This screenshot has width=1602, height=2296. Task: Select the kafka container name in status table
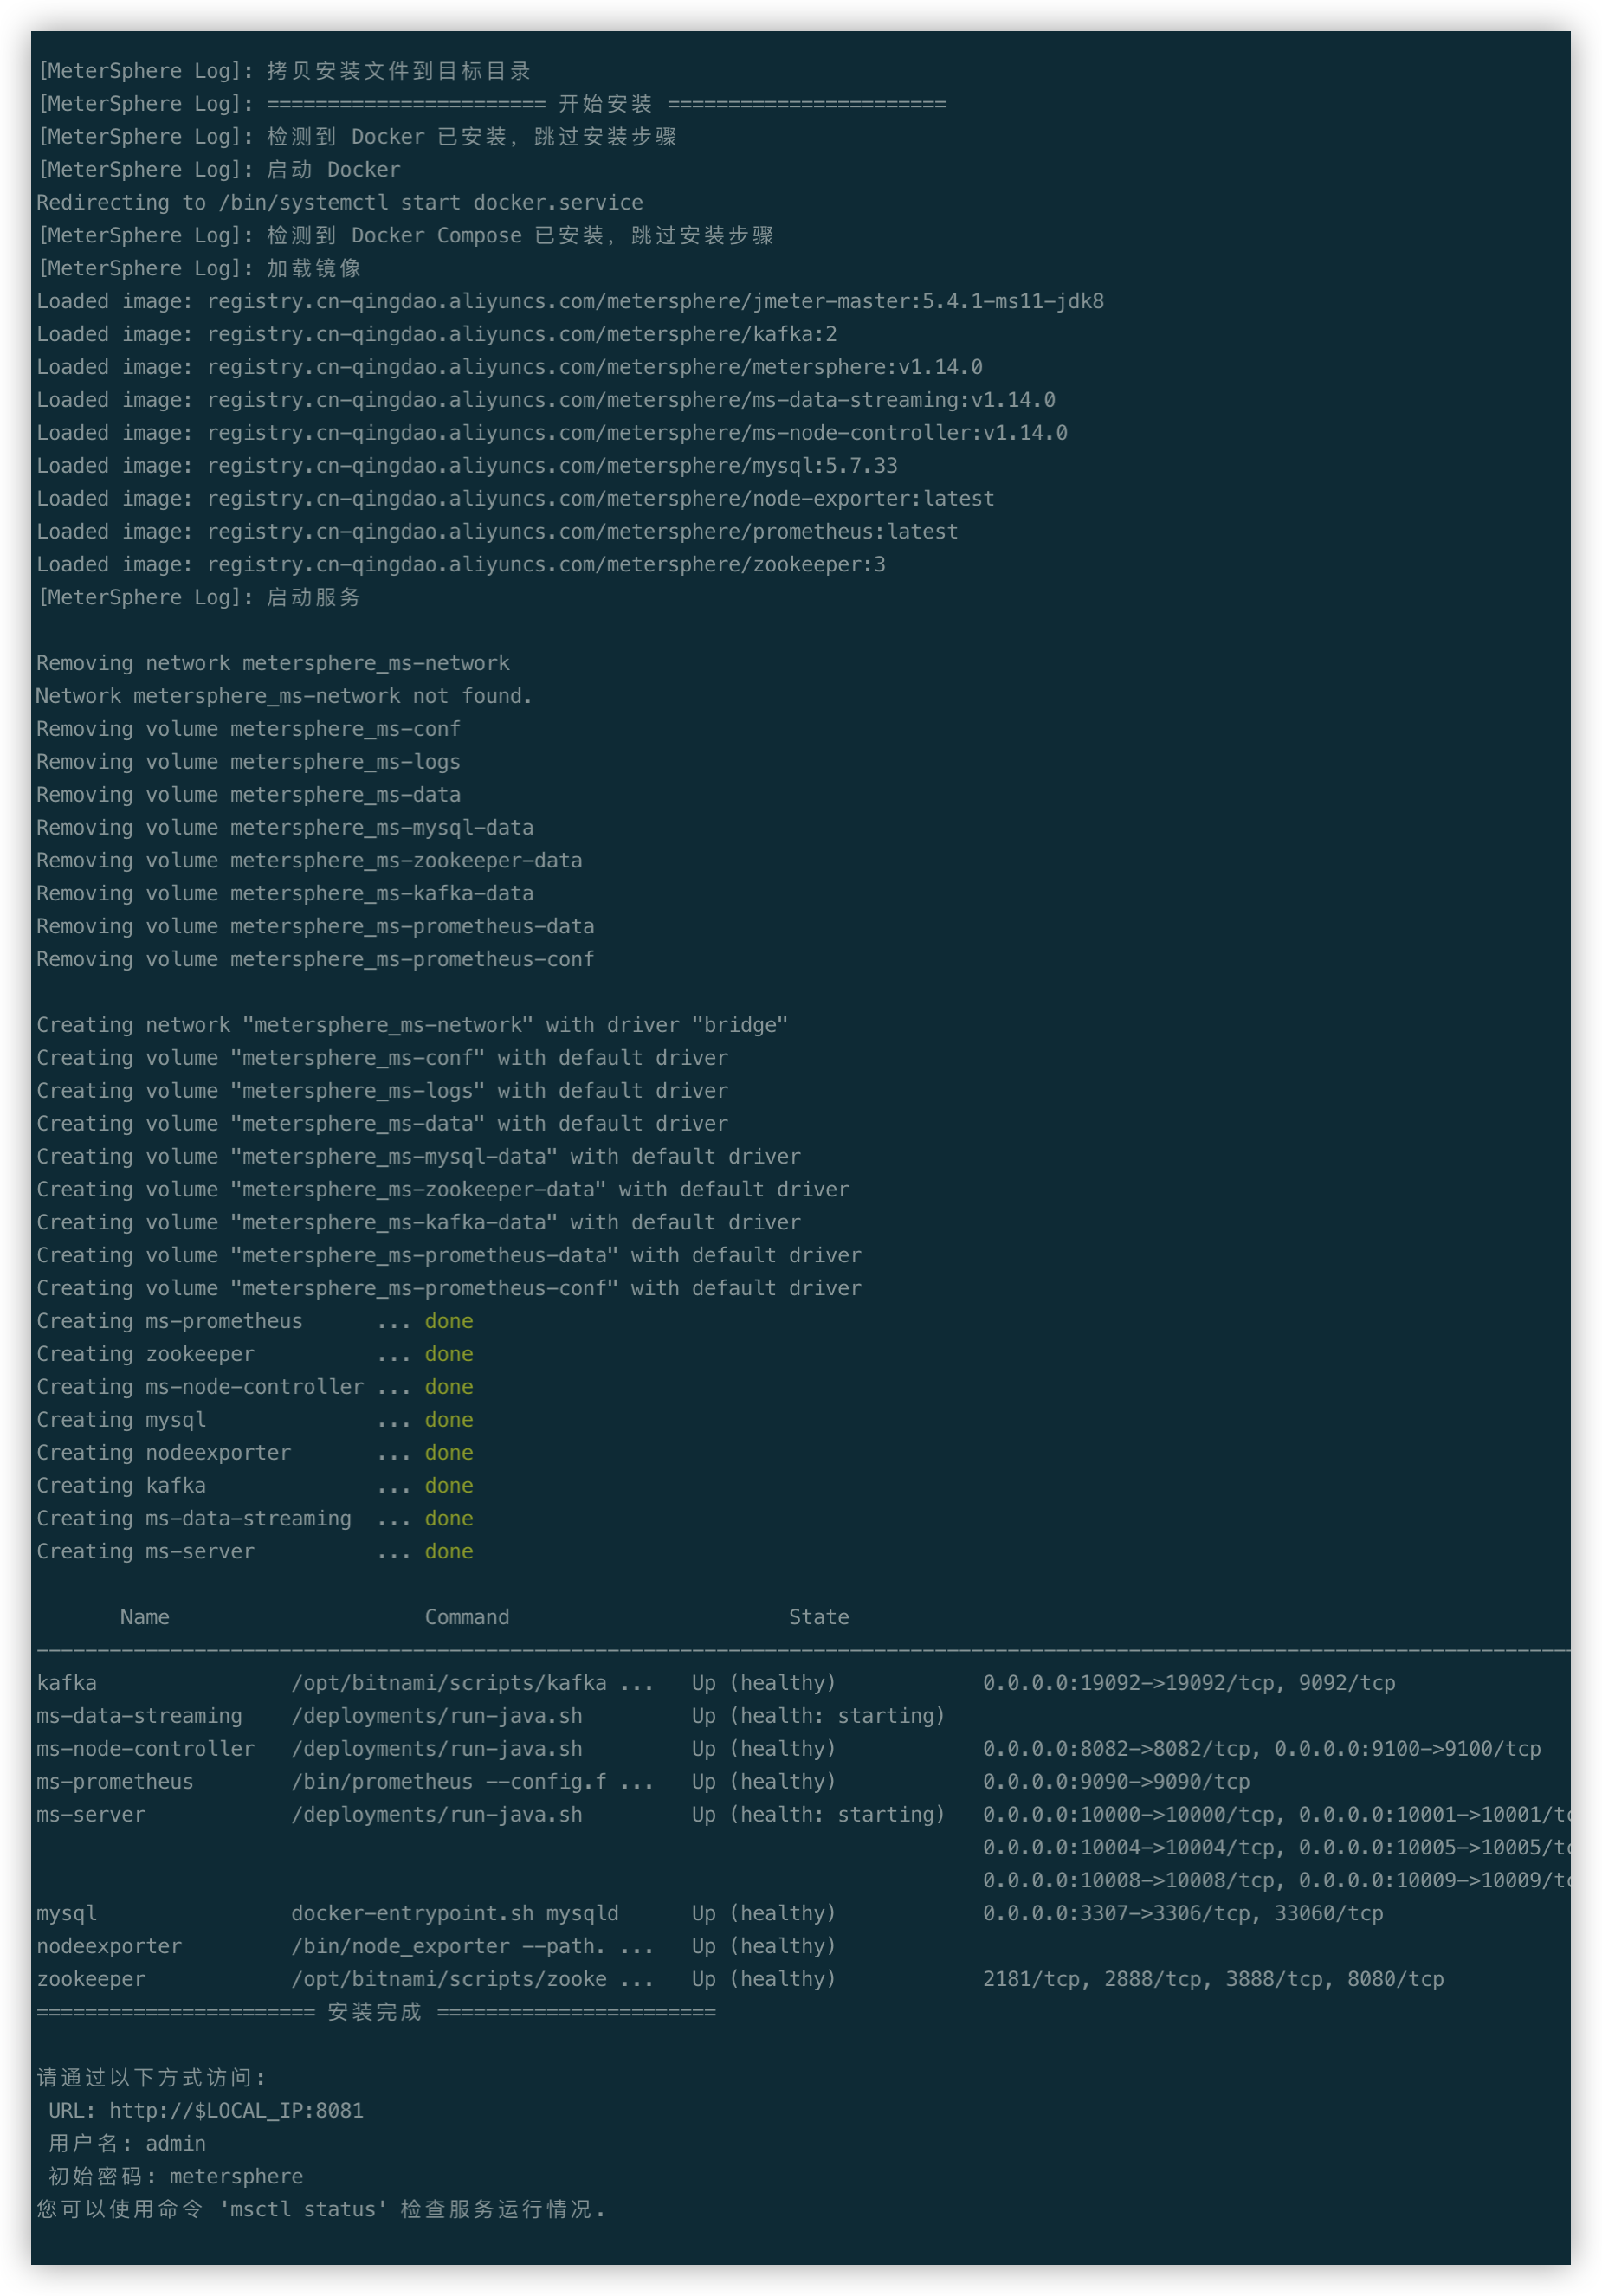tap(65, 1683)
